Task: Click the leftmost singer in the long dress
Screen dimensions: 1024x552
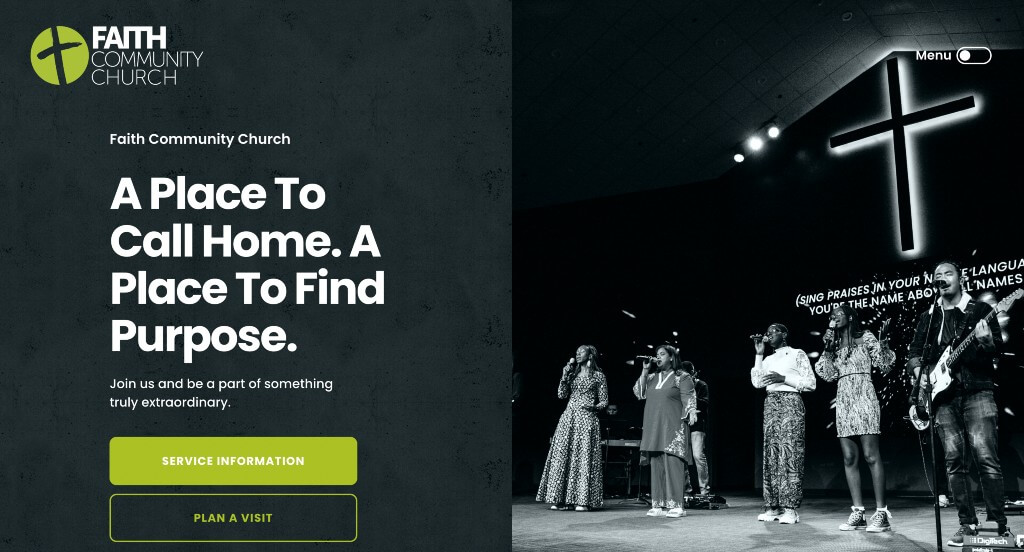Action: (x=574, y=427)
